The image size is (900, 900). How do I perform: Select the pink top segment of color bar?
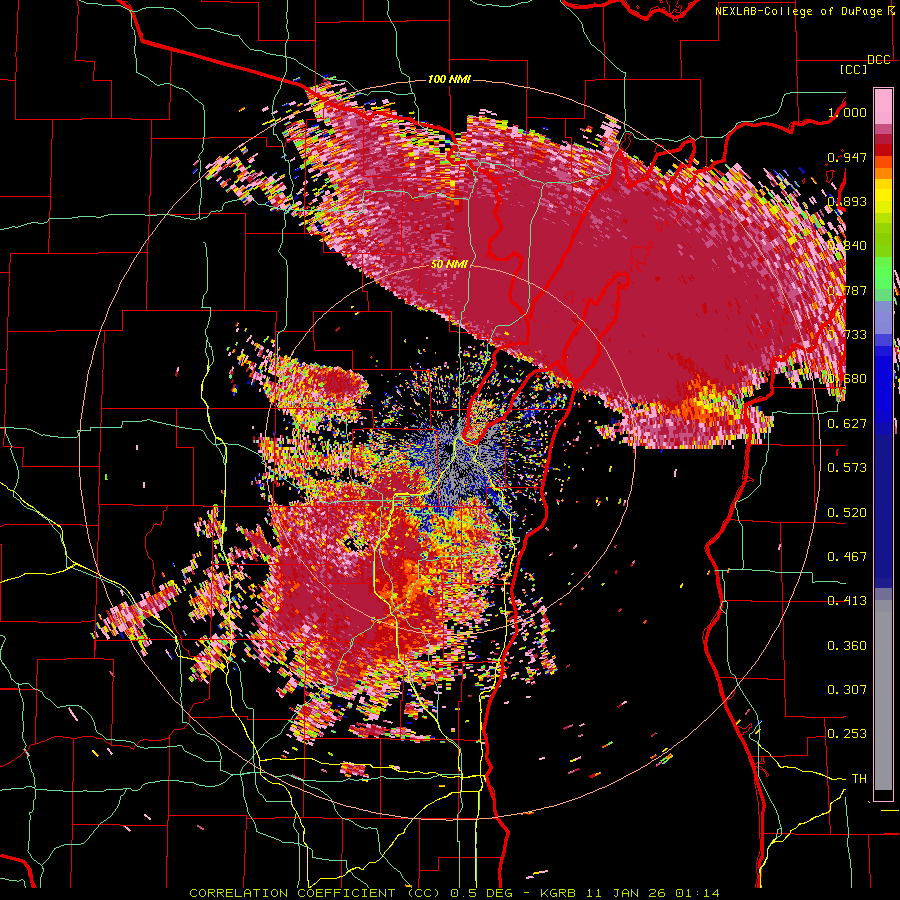[883, 106]
